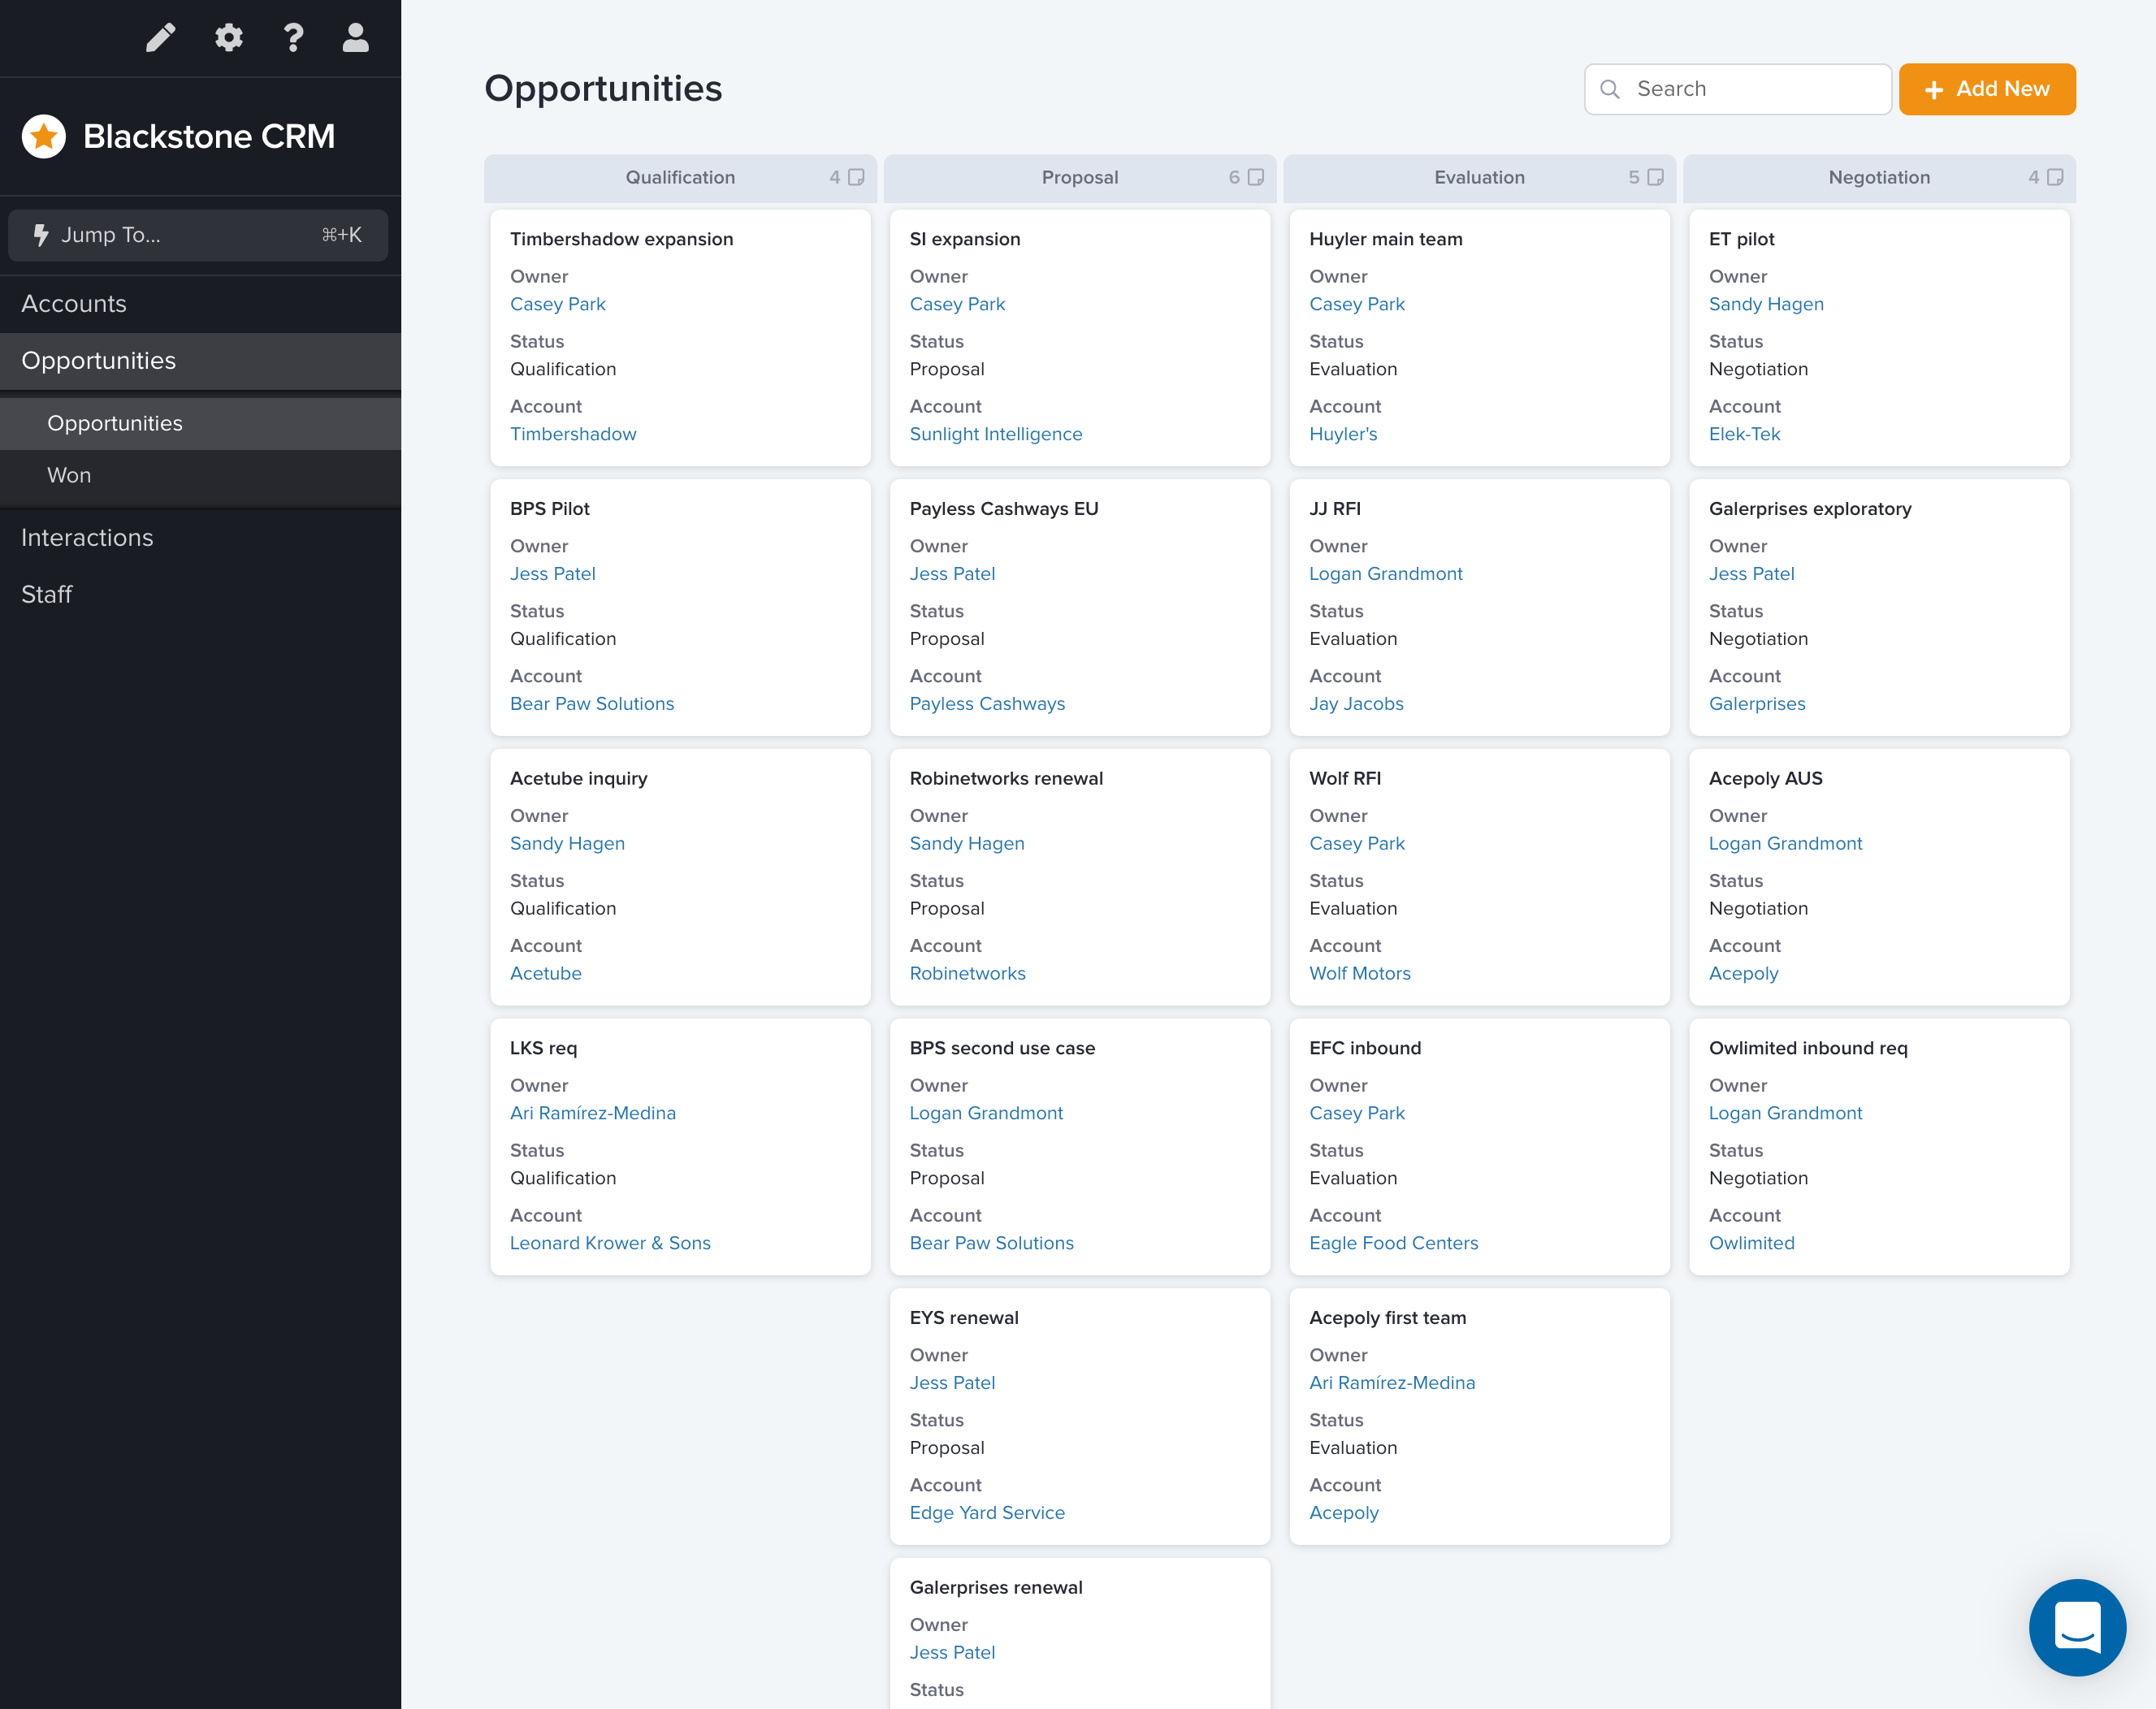The width and height of the screenshot is (2156, 1709).
Task: Open the Robinetworks account link
Action: pos(967,974)
